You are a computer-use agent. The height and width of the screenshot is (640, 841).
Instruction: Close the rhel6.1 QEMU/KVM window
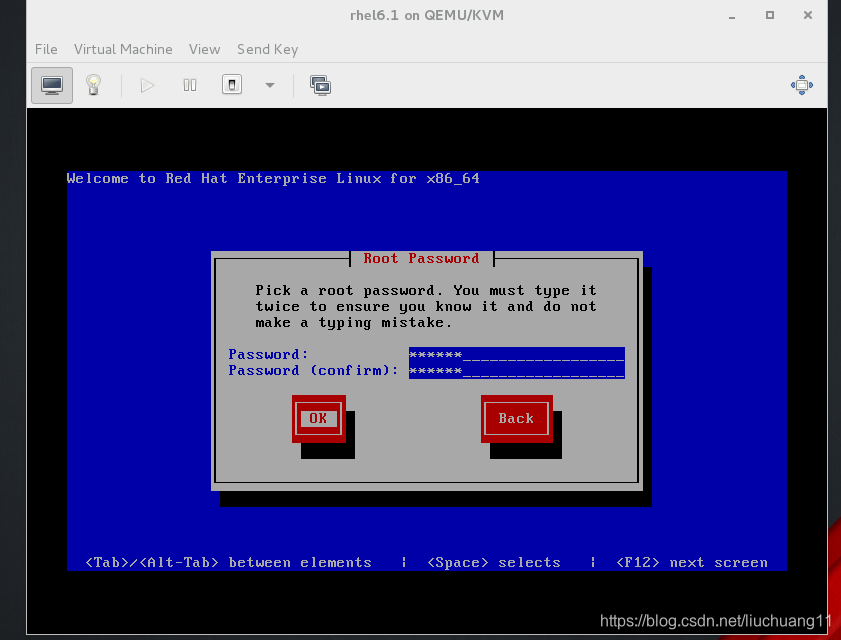pyautogui.click(x=808, y=15)
